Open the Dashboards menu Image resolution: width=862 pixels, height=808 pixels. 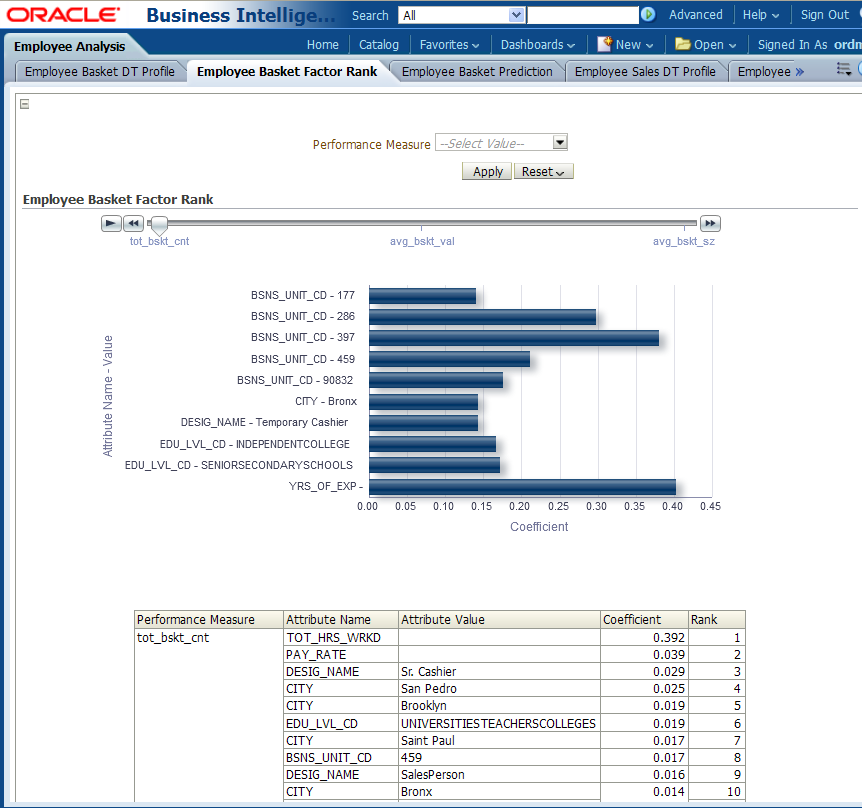pyautogui.click(x=537, y=45)
